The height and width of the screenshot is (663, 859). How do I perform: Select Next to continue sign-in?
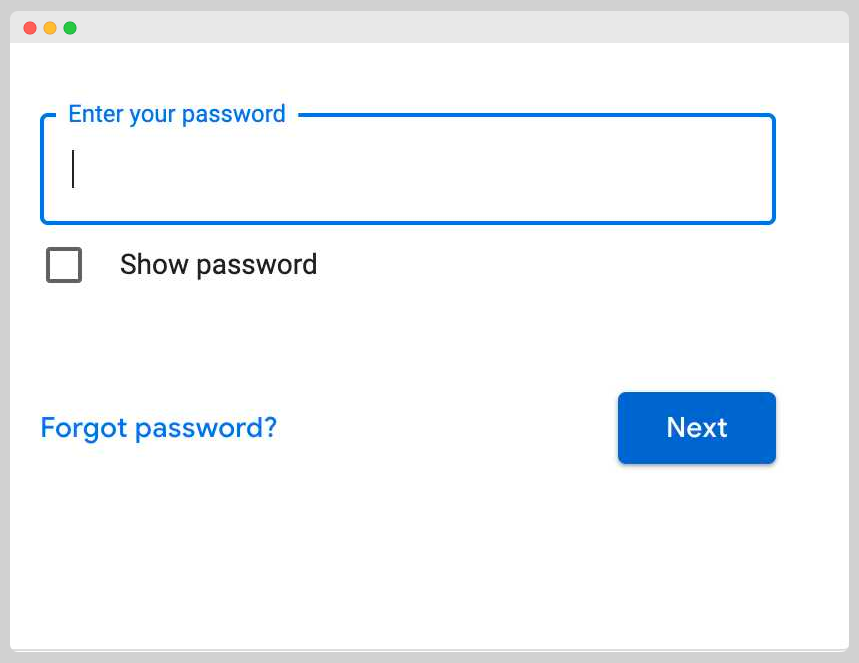pos(696,428)
